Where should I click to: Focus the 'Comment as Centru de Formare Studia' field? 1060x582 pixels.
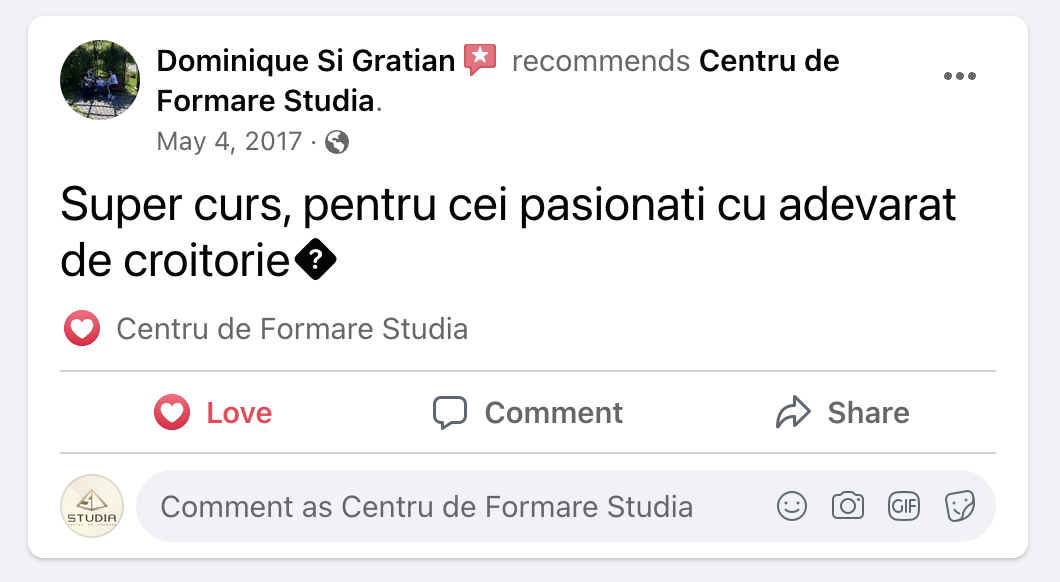427,507
